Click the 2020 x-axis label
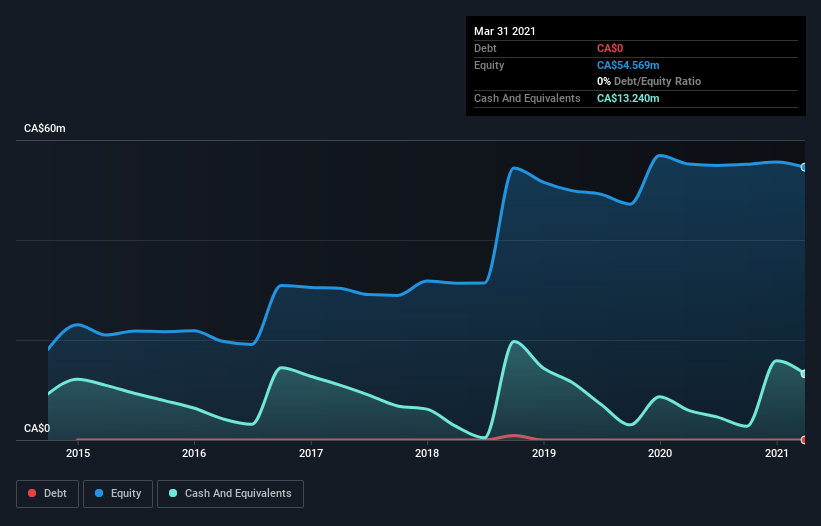 coord(660,453)
